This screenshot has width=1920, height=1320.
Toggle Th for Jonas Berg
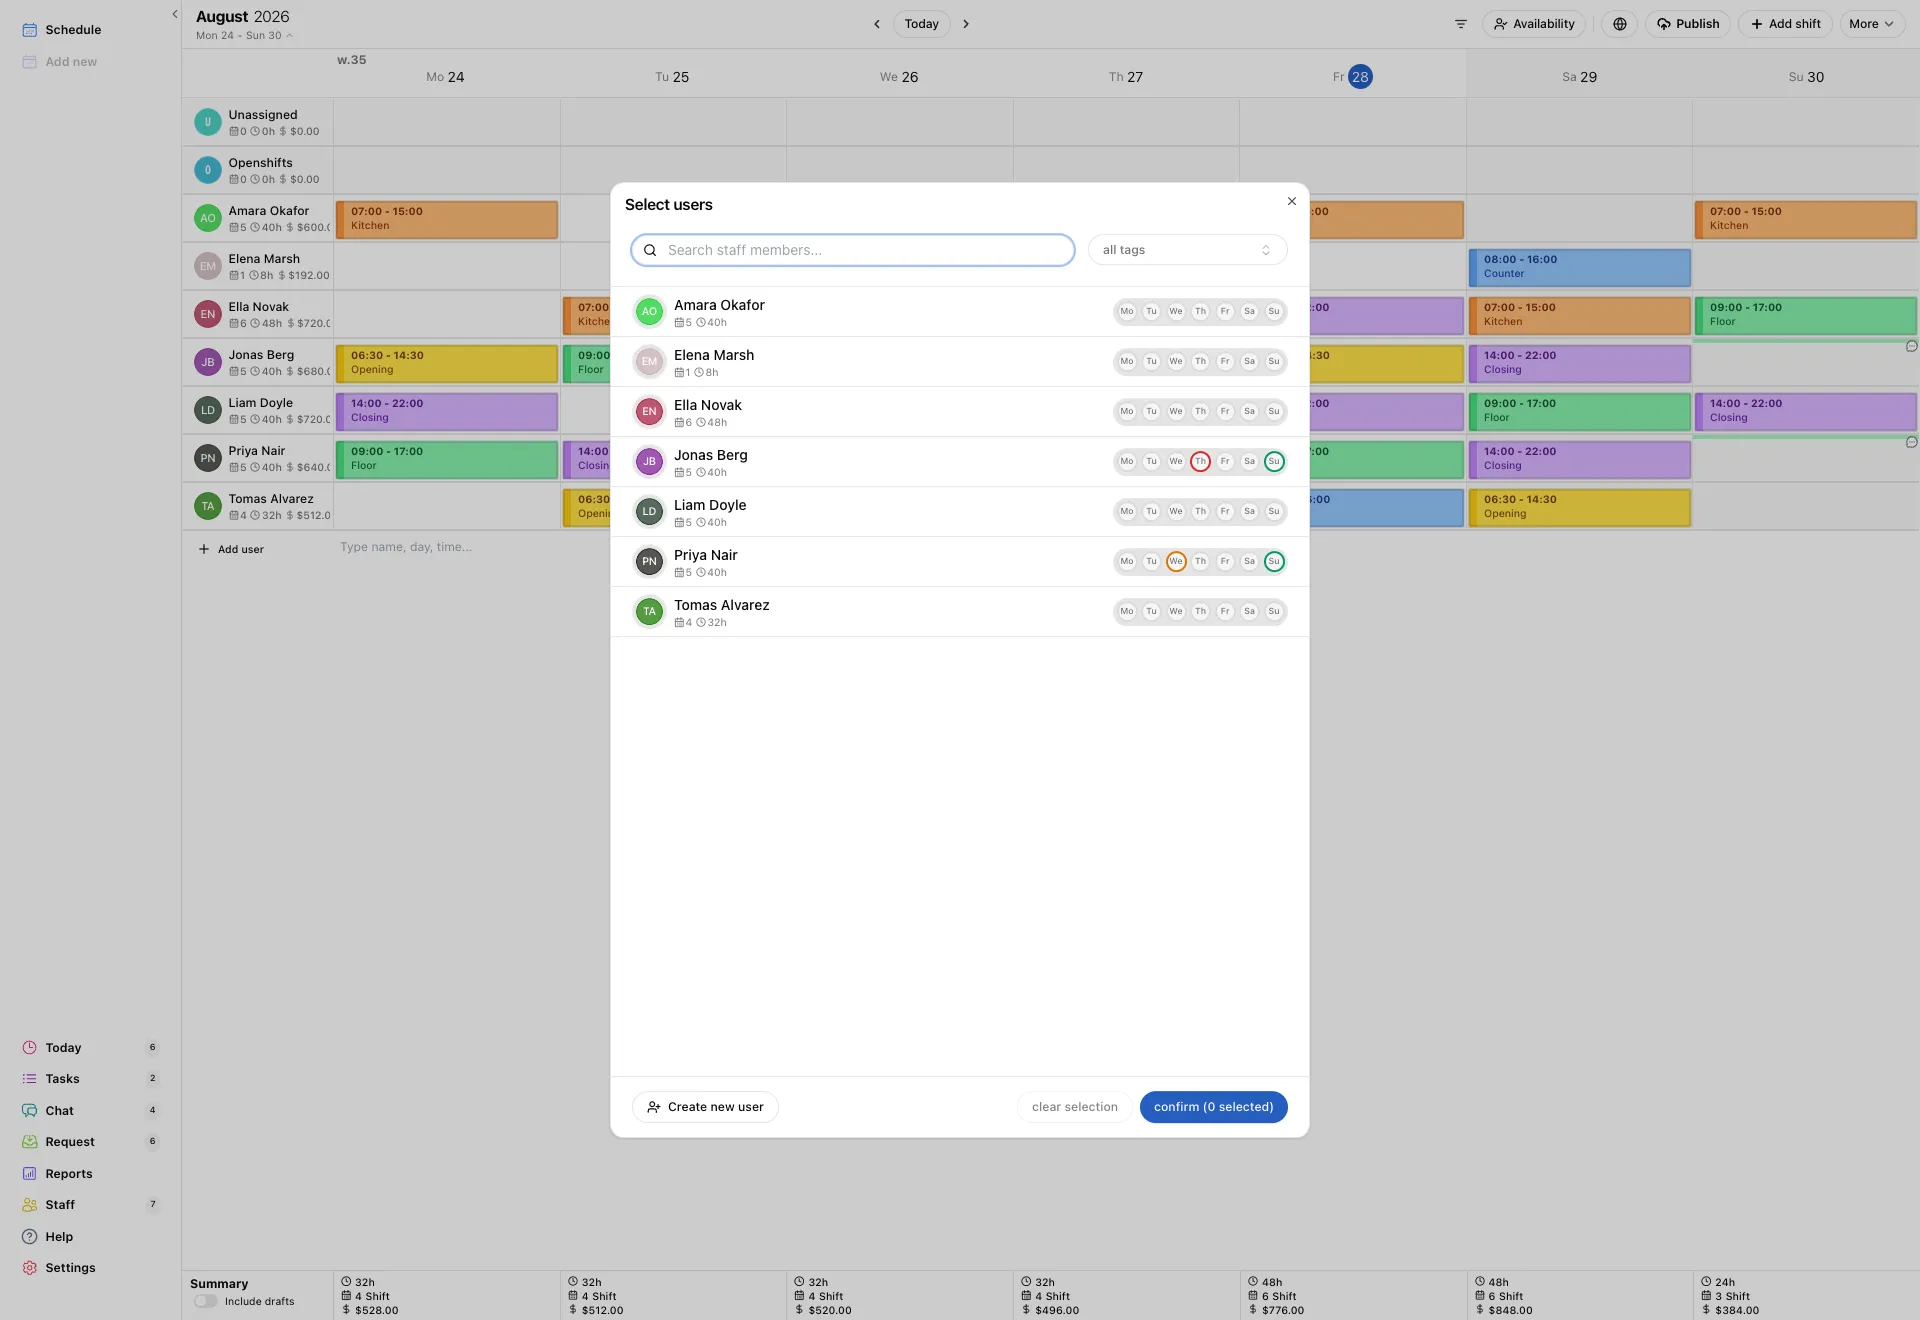click(x=1201, y=462)
